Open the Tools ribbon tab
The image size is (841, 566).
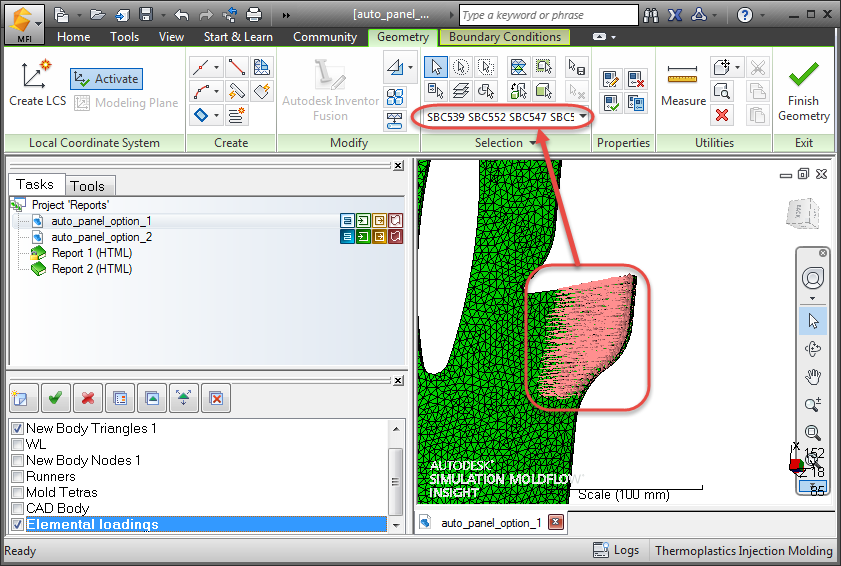coord(124,37)
